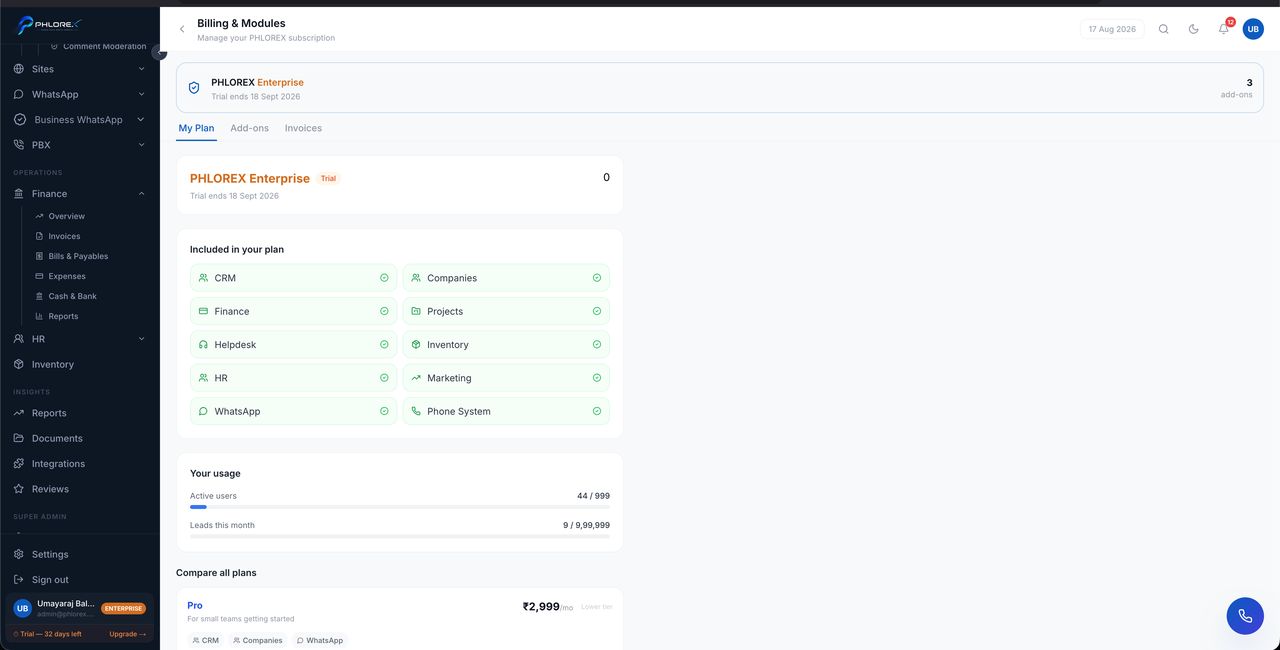Viewport: 1280px width, 650px height.
Task: Click the check mark on the HR module
Action: 384,378
